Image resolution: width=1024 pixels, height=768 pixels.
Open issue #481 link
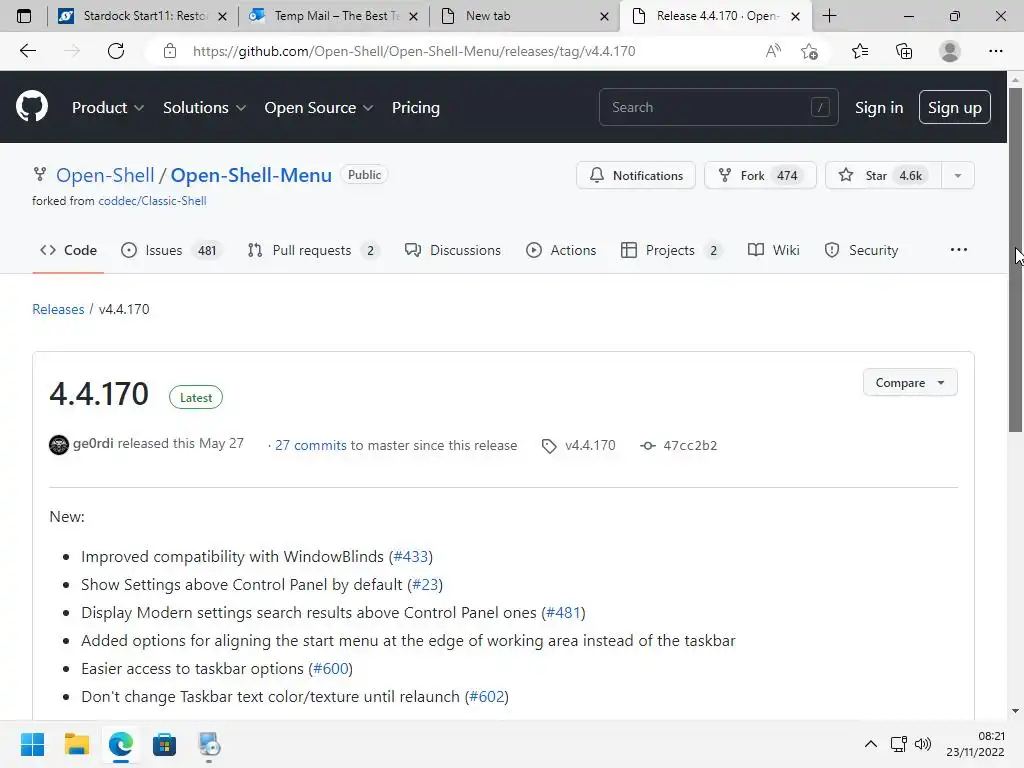tap(563, 613)
